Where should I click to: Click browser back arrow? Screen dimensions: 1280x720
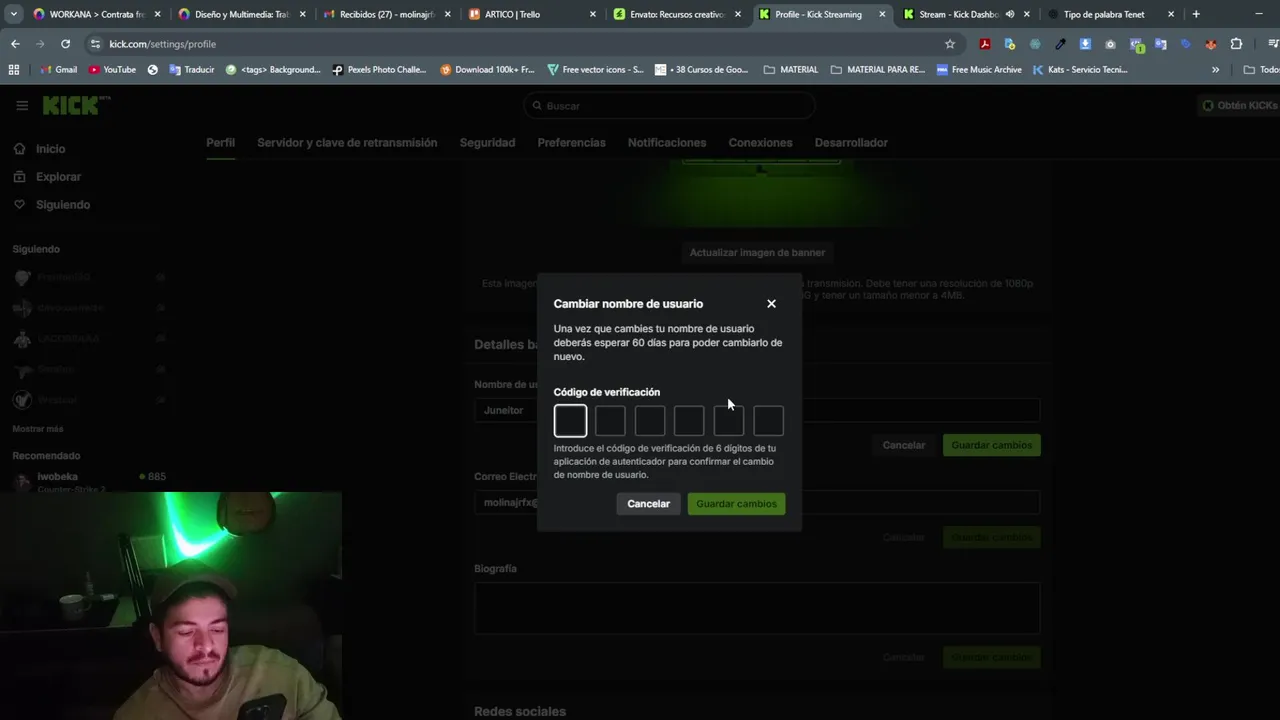pos(15,44)
